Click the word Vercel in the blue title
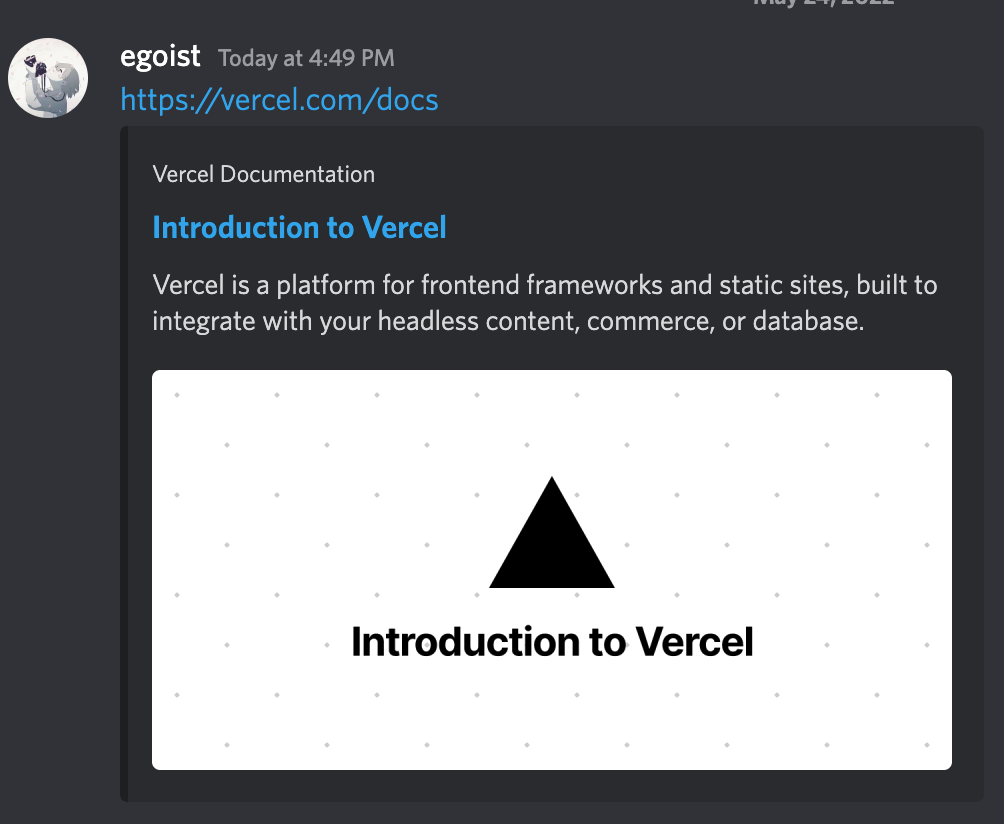The image size is (1004, 824). point(404,227)
